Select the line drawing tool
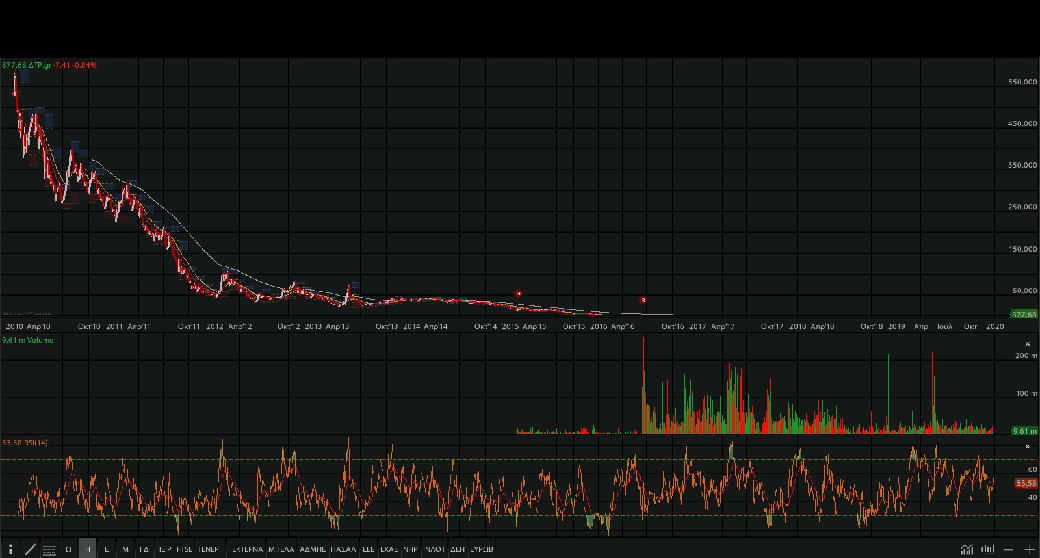Screen dimensions: 1040x558 tap(29, 549)
